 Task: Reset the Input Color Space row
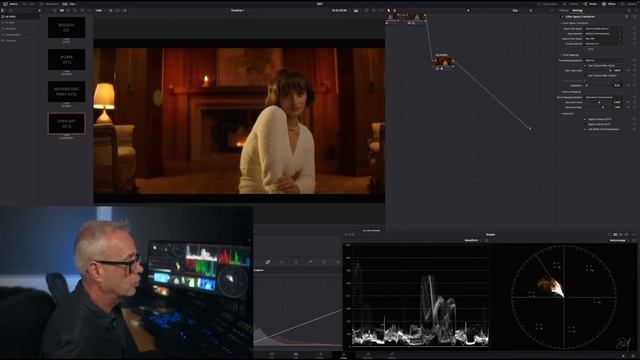634,29
